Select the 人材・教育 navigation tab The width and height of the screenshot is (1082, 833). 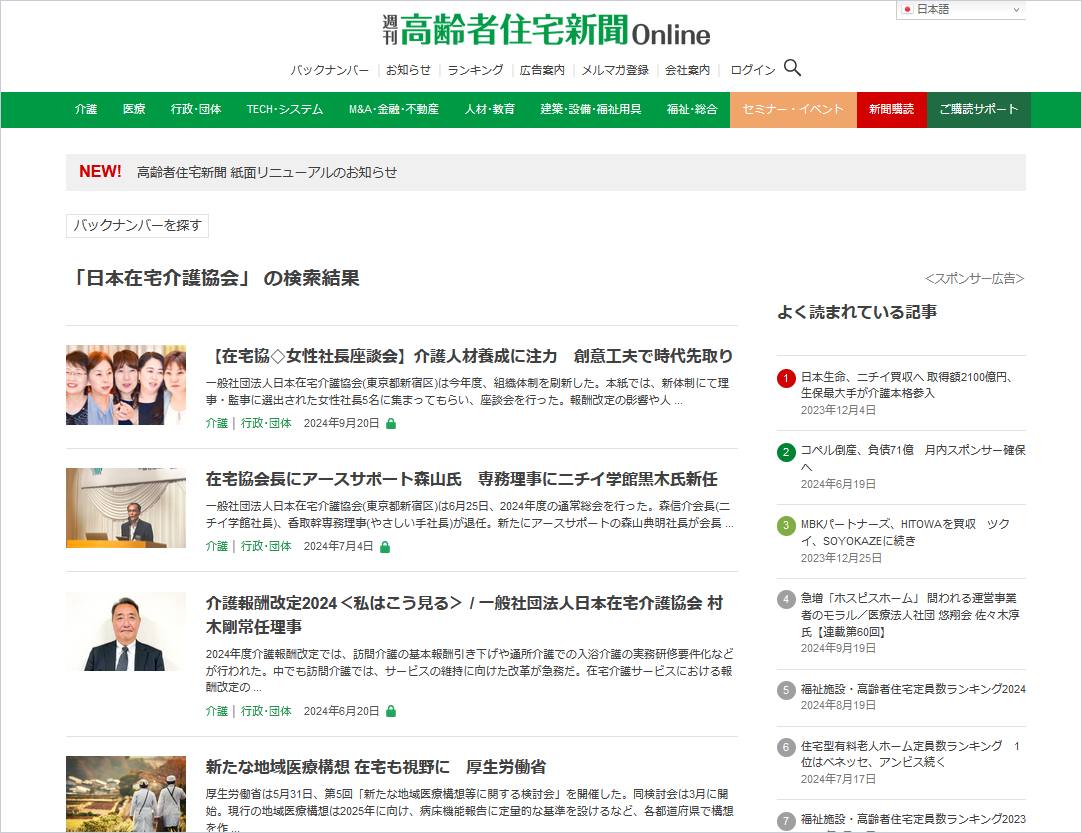[x=489, y=109]
